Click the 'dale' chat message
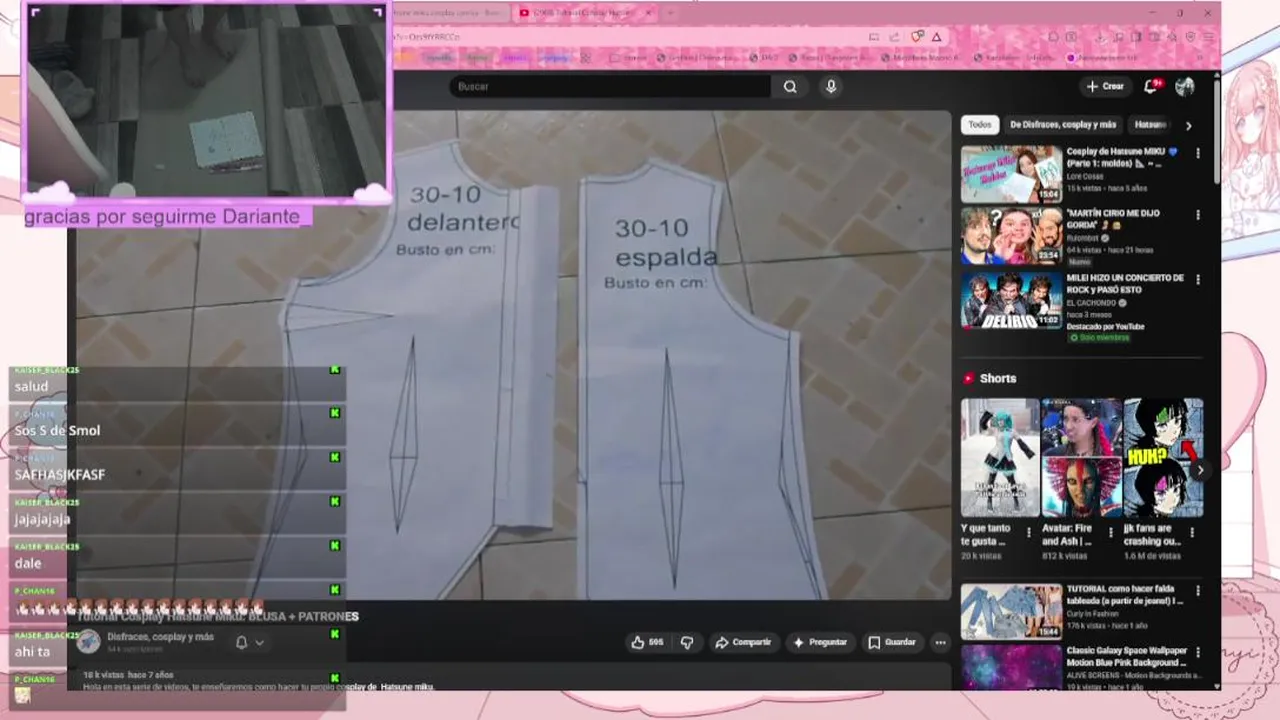 click(28, 563)
